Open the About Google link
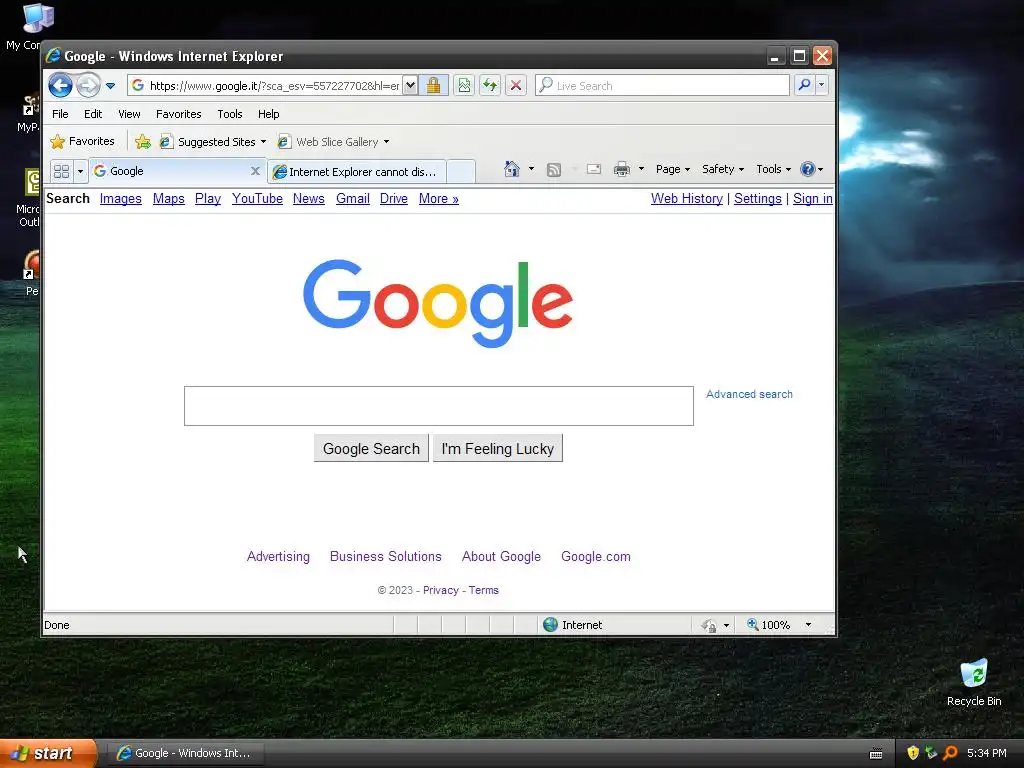Image resolution: width=1024 pixels, height=768 pixels. pos(502,556)
